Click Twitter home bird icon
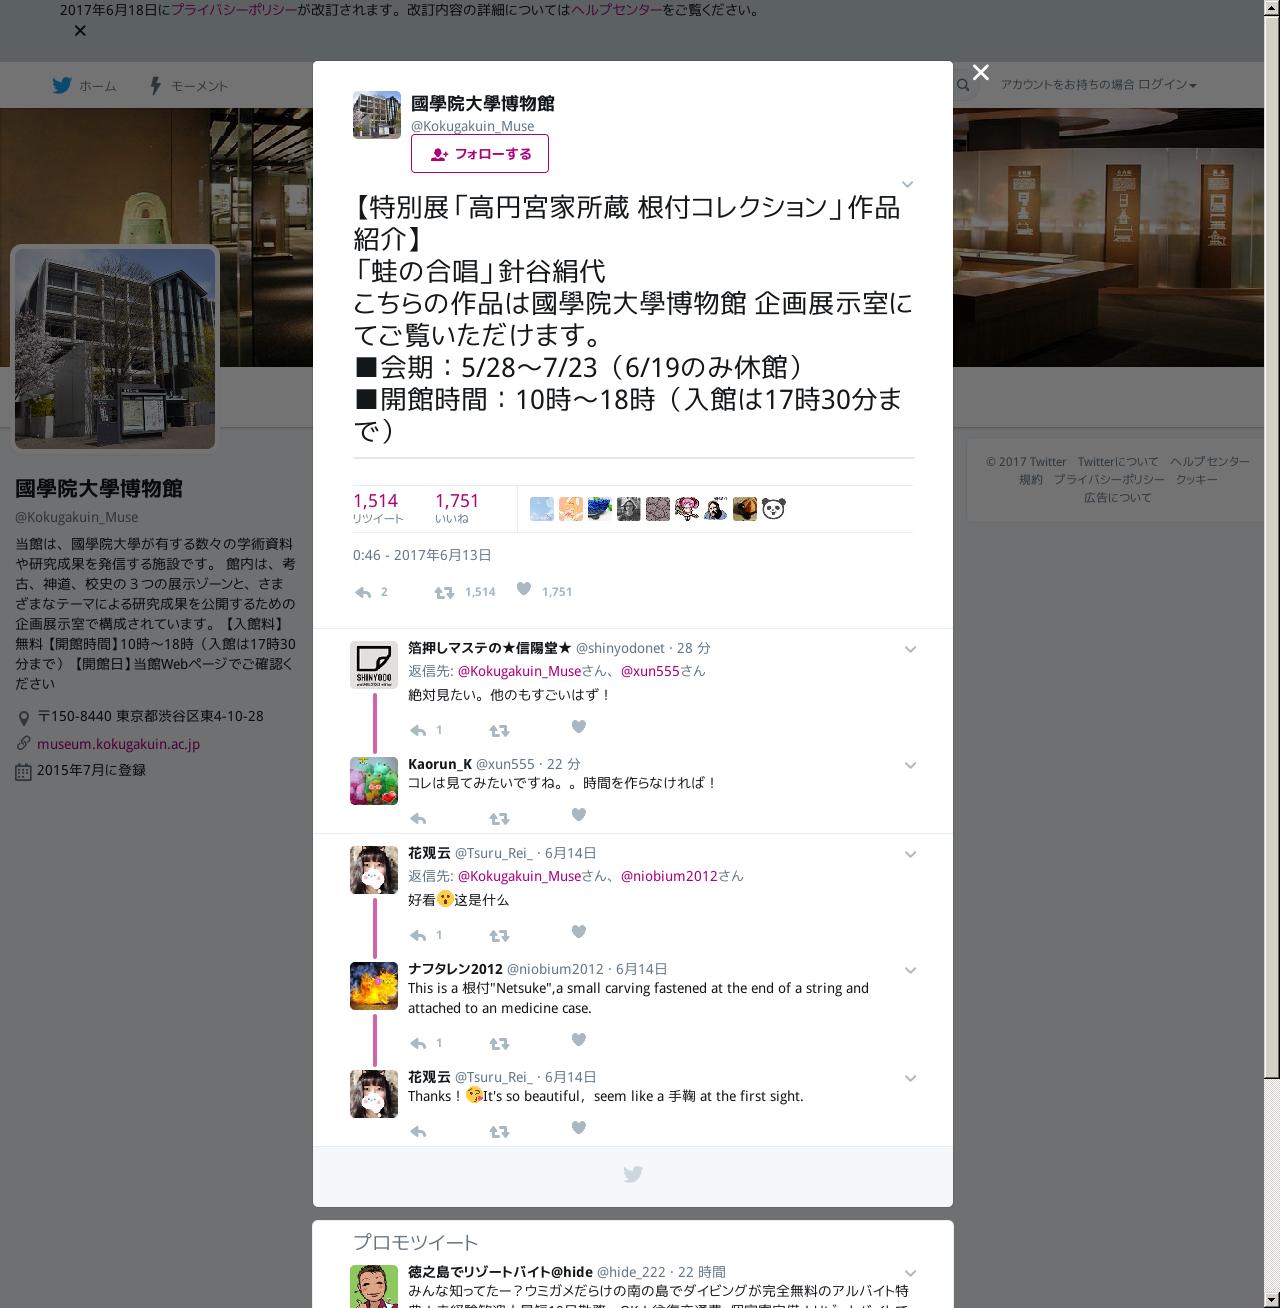Viewport: 1280px width, 1308px height. click(62, 86)
